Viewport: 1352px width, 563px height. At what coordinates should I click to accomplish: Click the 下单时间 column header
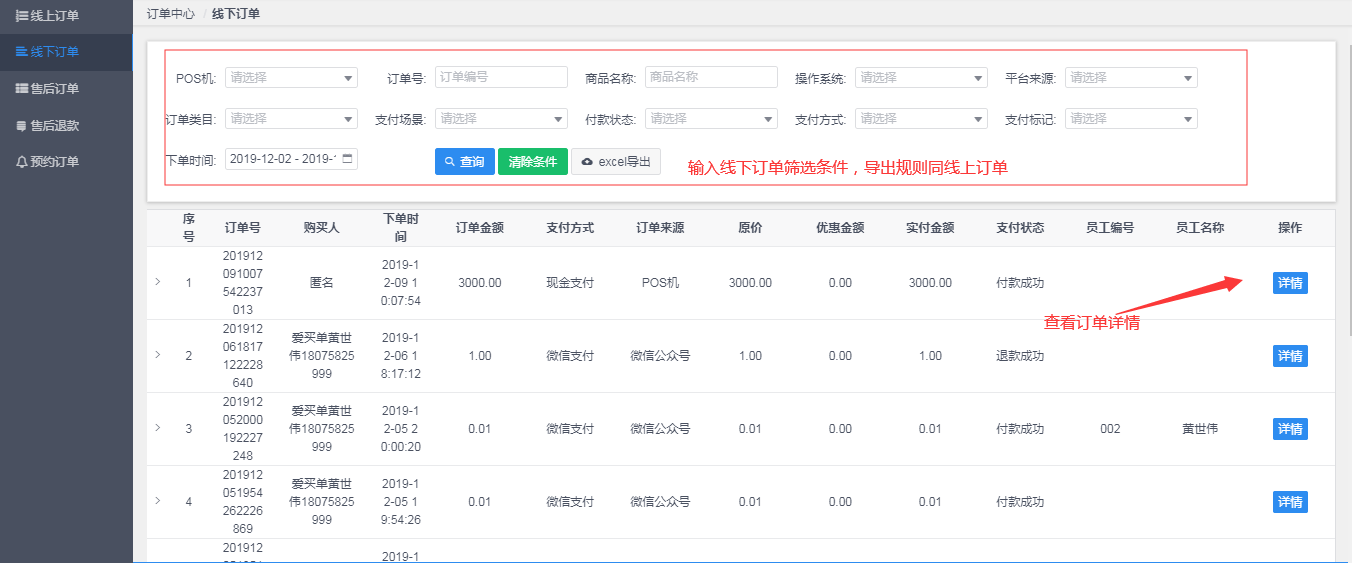pyautogui.click(x=401, y=228)
